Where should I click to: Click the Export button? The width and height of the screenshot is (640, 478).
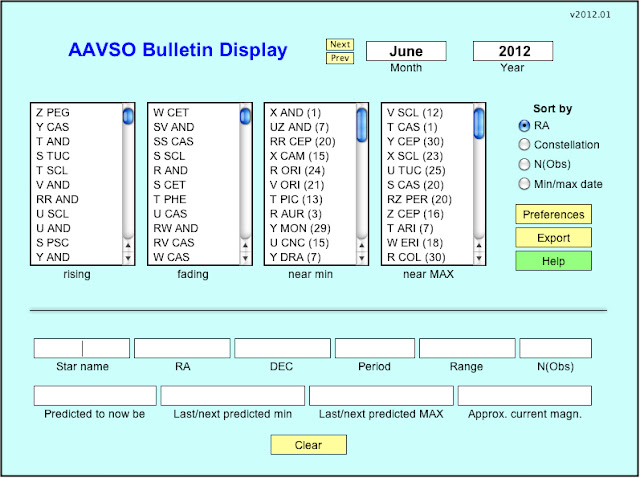[x=553, y=238]
